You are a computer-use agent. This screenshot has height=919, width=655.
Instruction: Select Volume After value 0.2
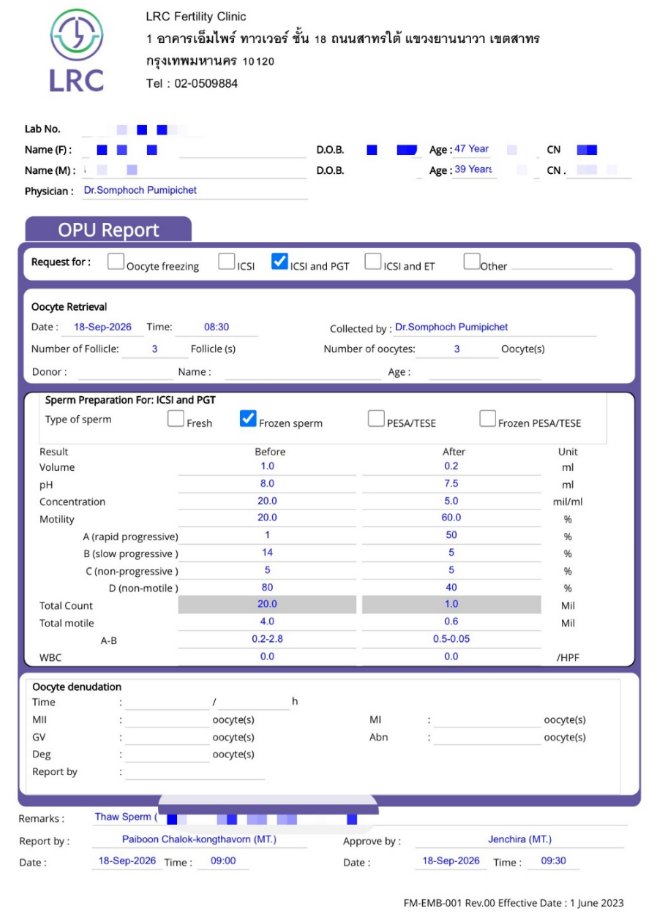click(x=451, y=467)
